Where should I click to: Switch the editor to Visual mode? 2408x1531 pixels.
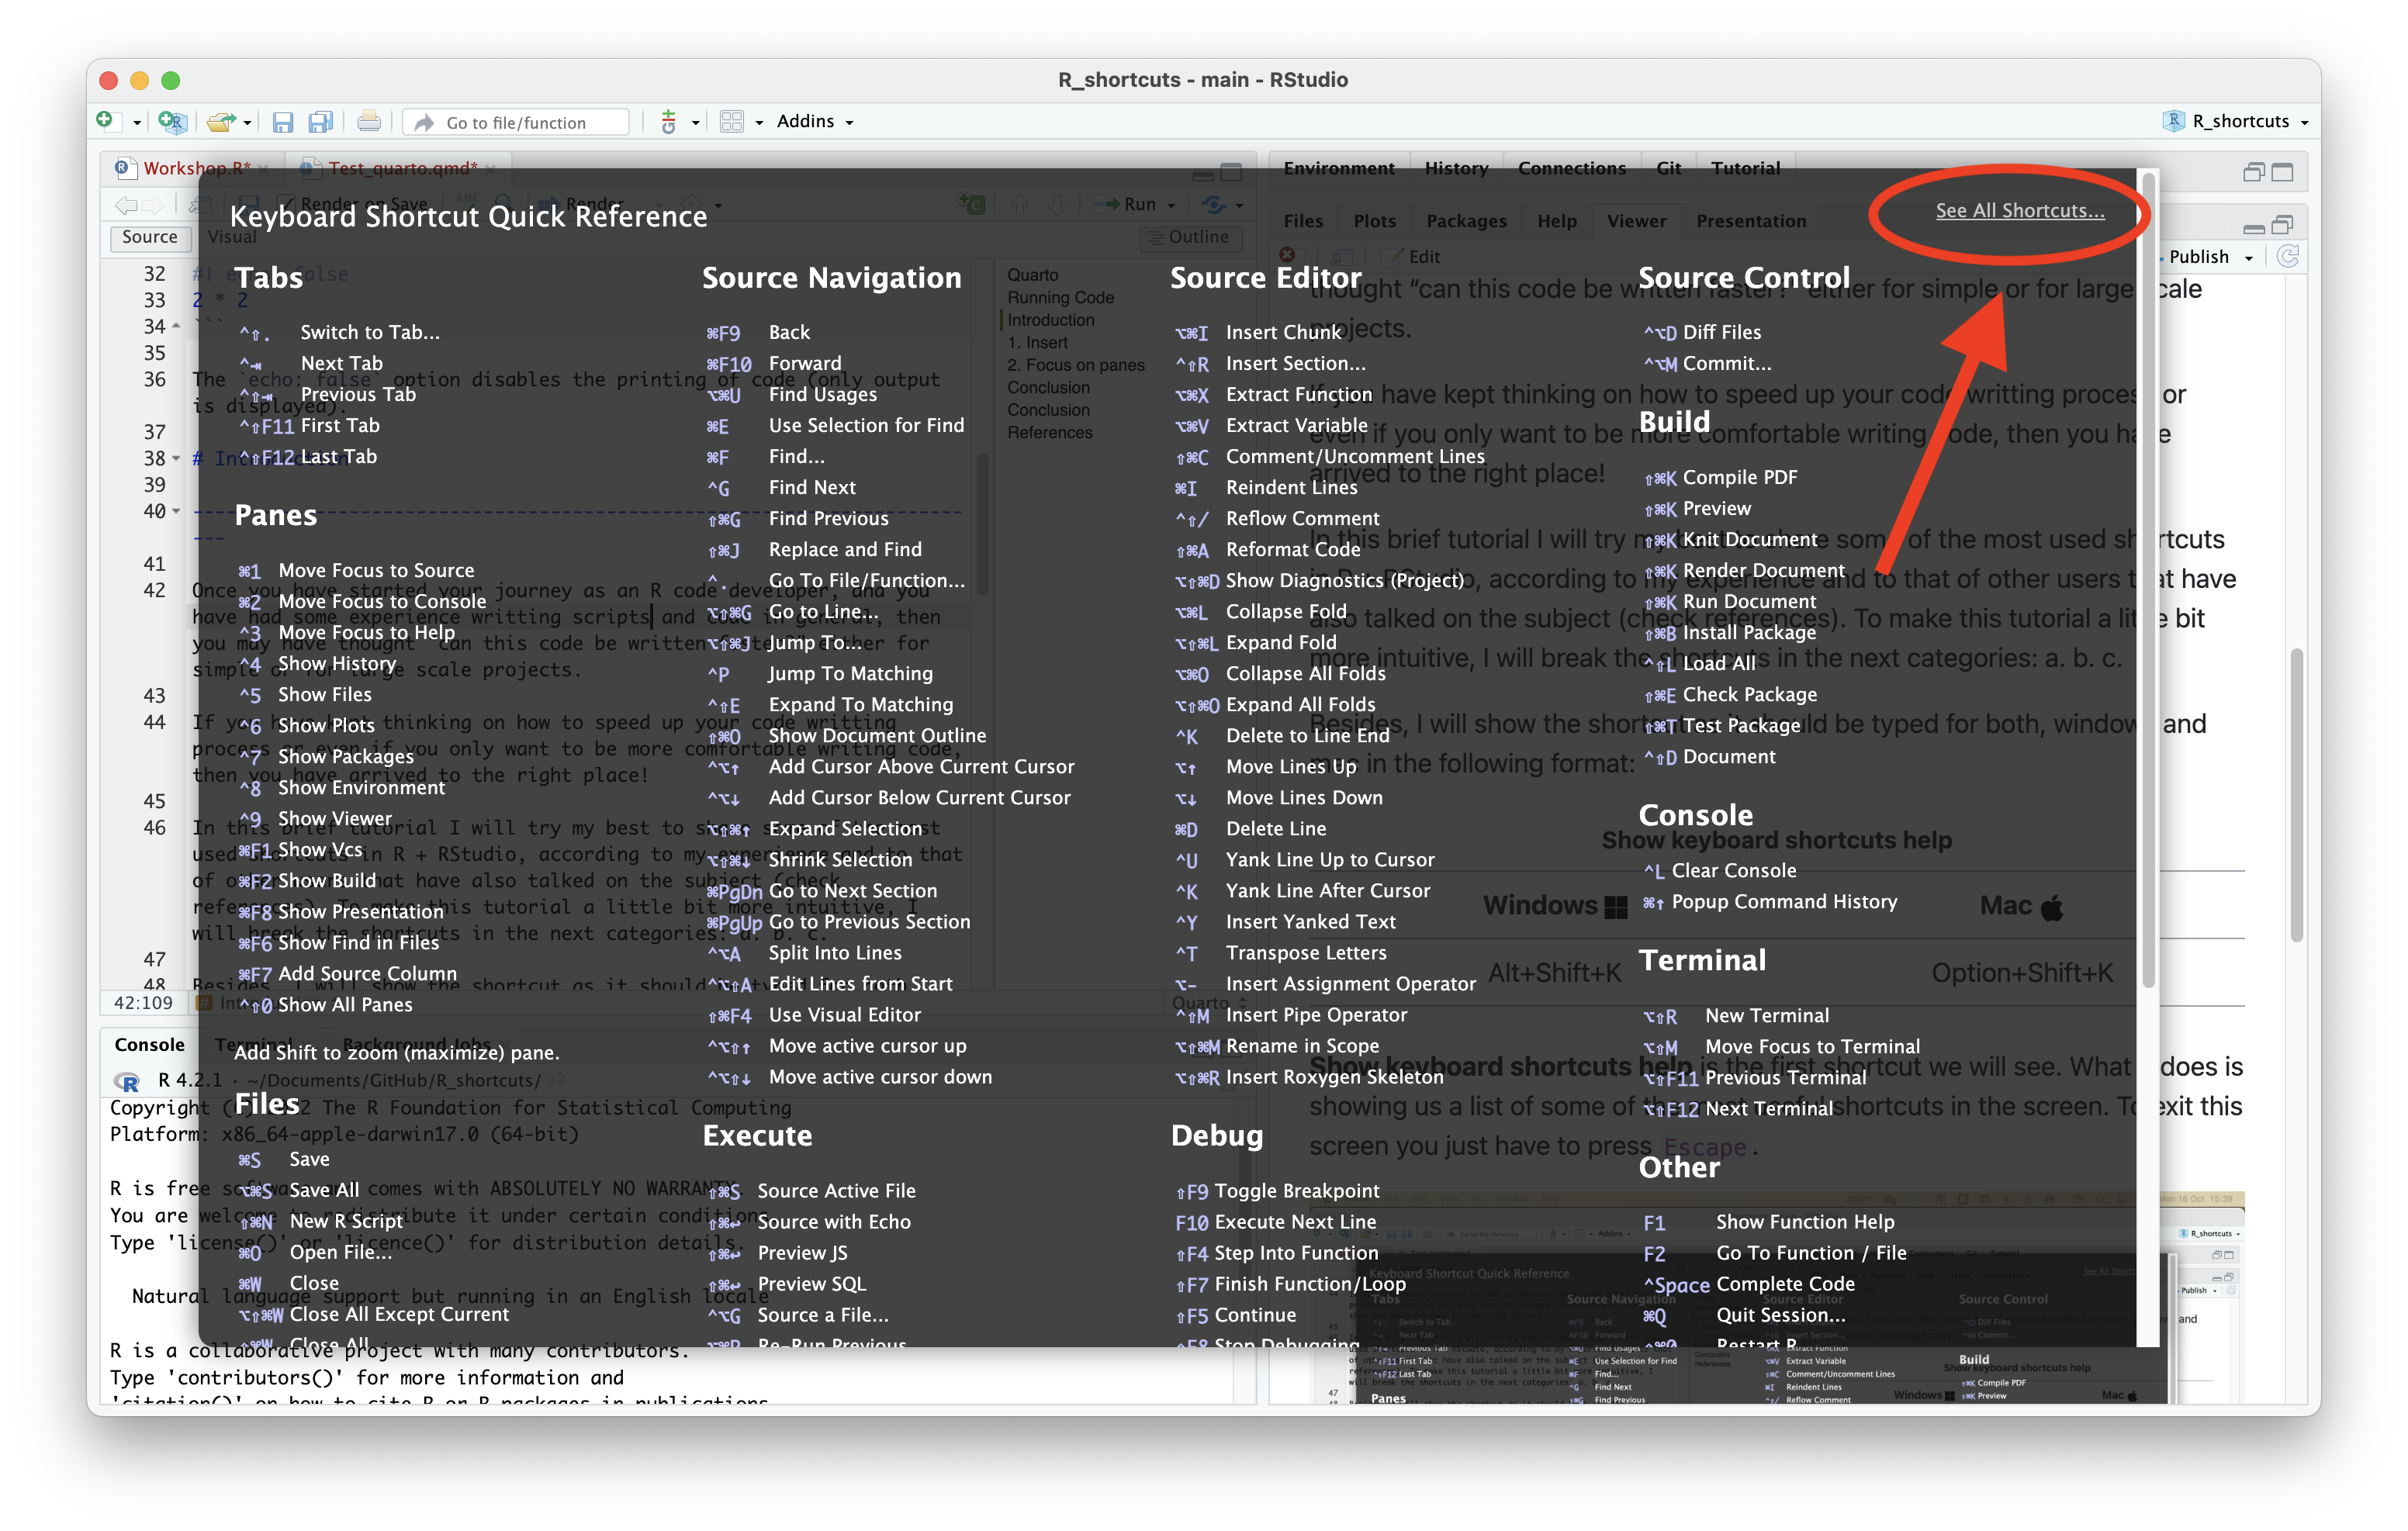(x=232, y=237)
